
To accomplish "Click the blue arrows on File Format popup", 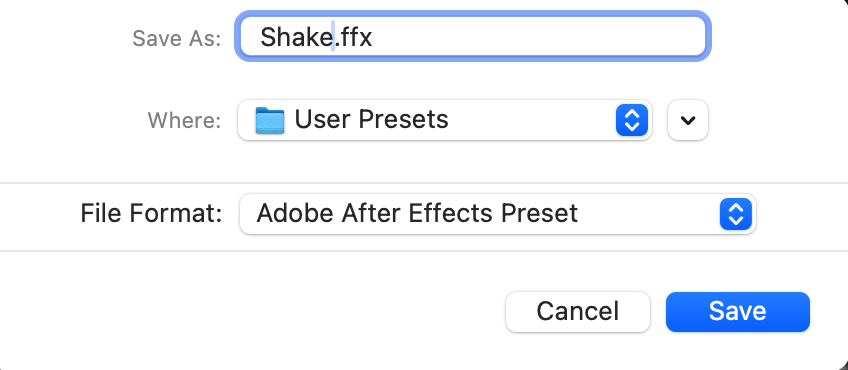I will point(736,214).
